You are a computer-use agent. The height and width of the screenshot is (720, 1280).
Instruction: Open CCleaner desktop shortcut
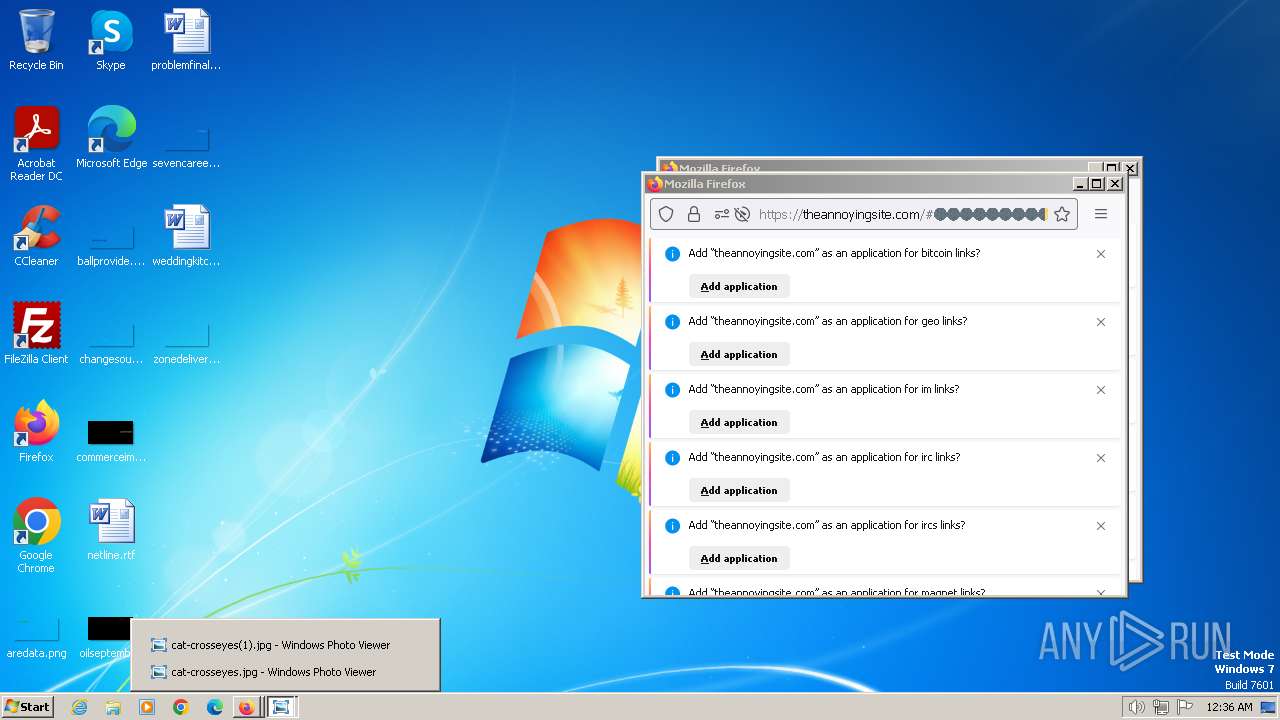click(36, 236)
